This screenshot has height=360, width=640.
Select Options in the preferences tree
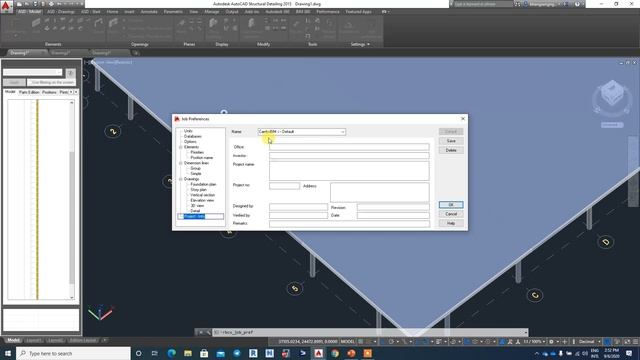[190, 142]
